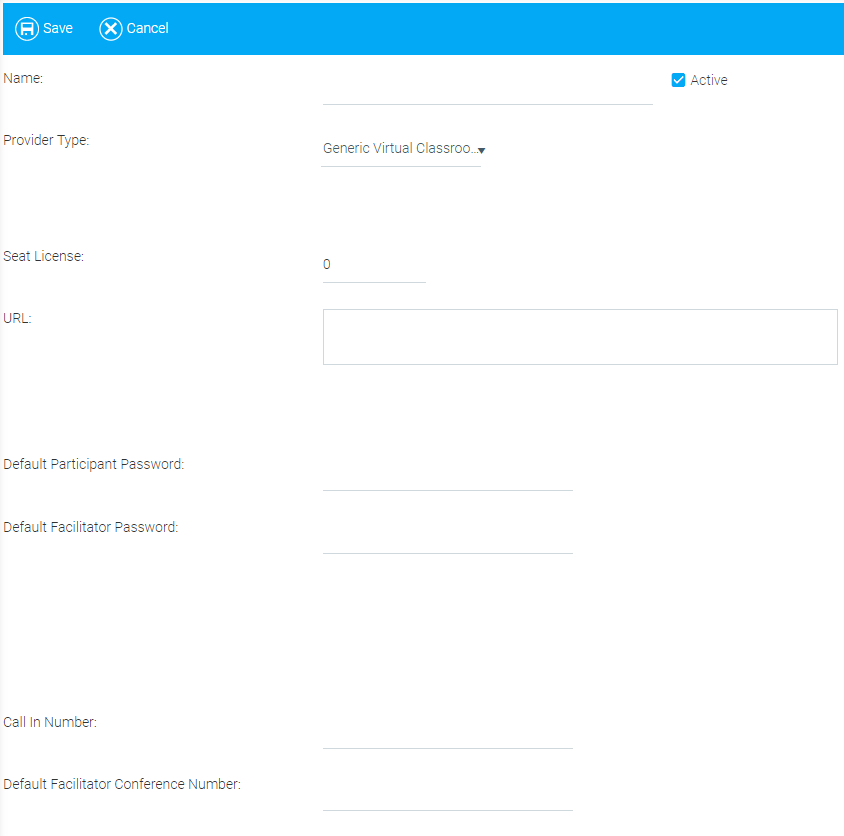Click the URL: field label
This screenshot has width=844, height=836.
18,318
